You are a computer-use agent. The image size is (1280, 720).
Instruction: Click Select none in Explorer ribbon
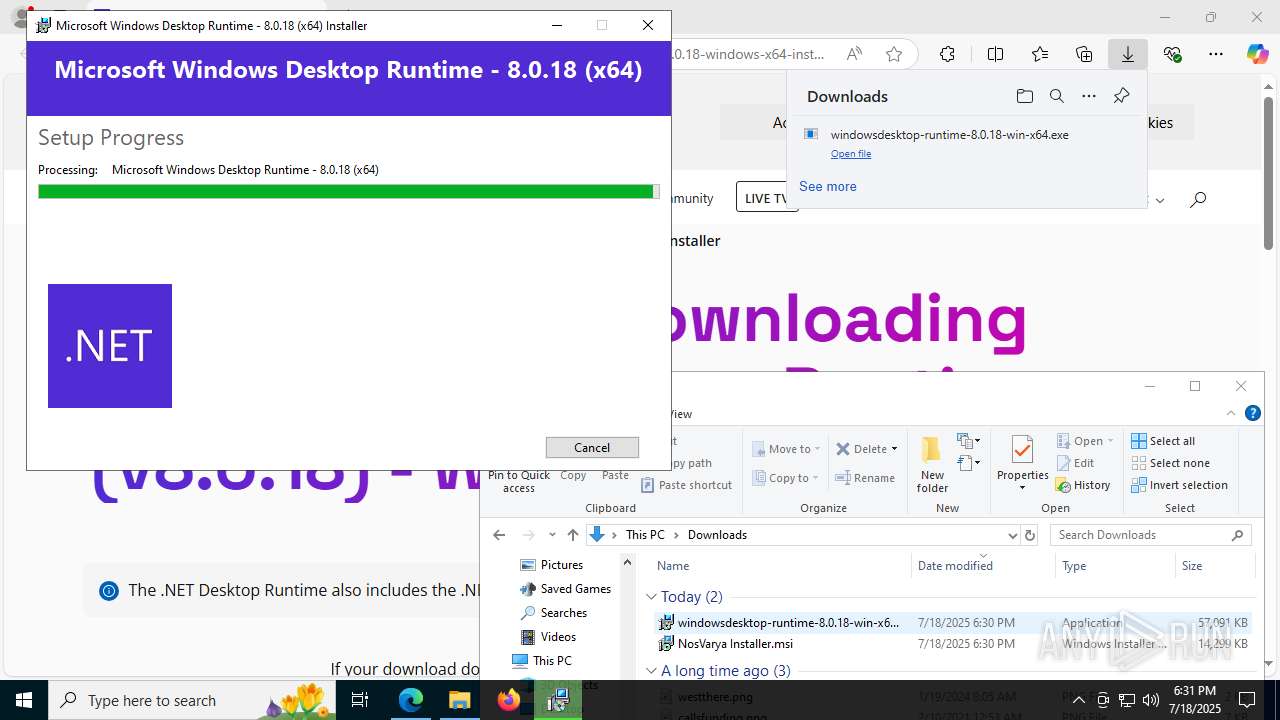point(1170,463)
